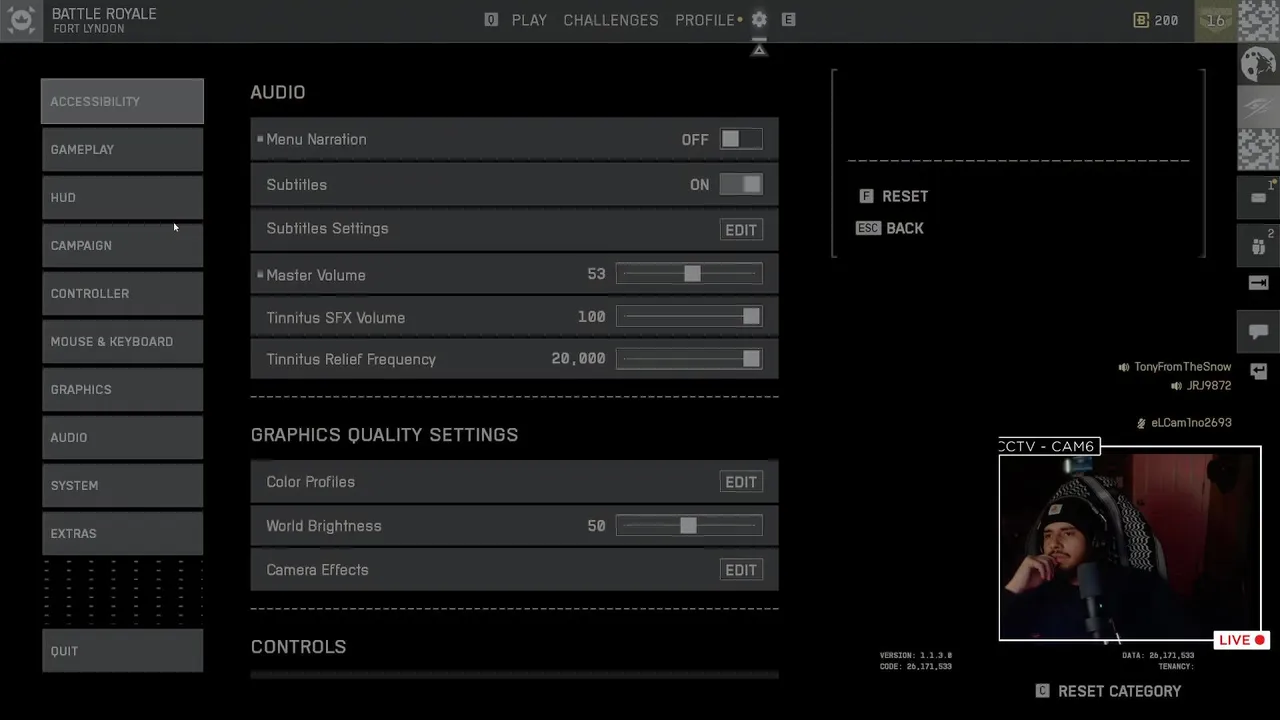Click the credits currency icon showing 200
This screenshot has height=720, width=1280.
tap(1141, 20)
